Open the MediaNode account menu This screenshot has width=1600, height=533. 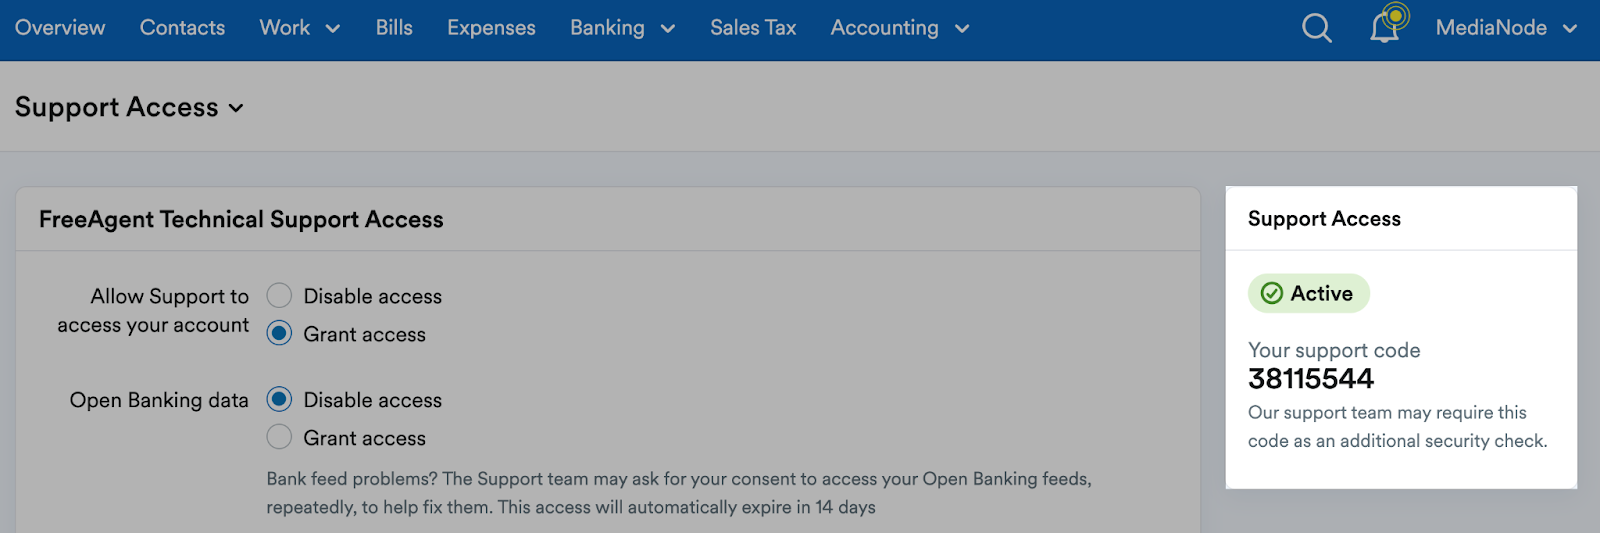[1505, 28]
